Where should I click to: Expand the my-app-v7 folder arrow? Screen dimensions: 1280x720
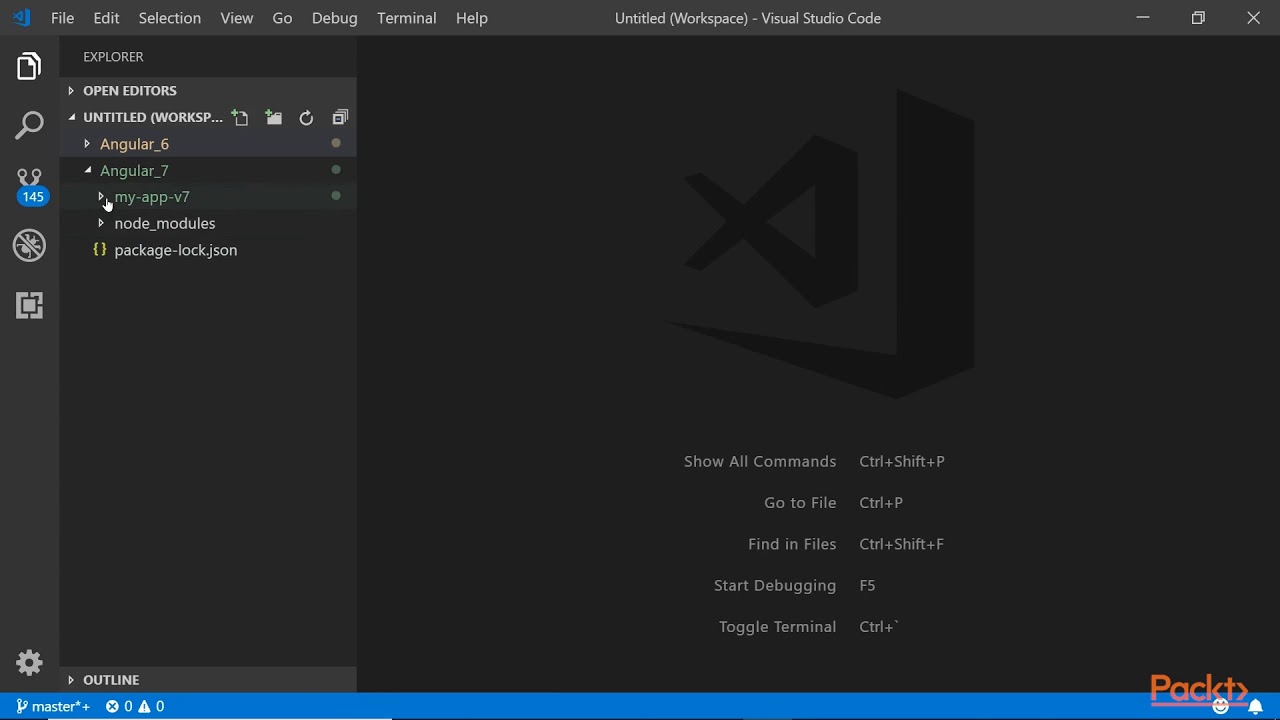point(101,197)
